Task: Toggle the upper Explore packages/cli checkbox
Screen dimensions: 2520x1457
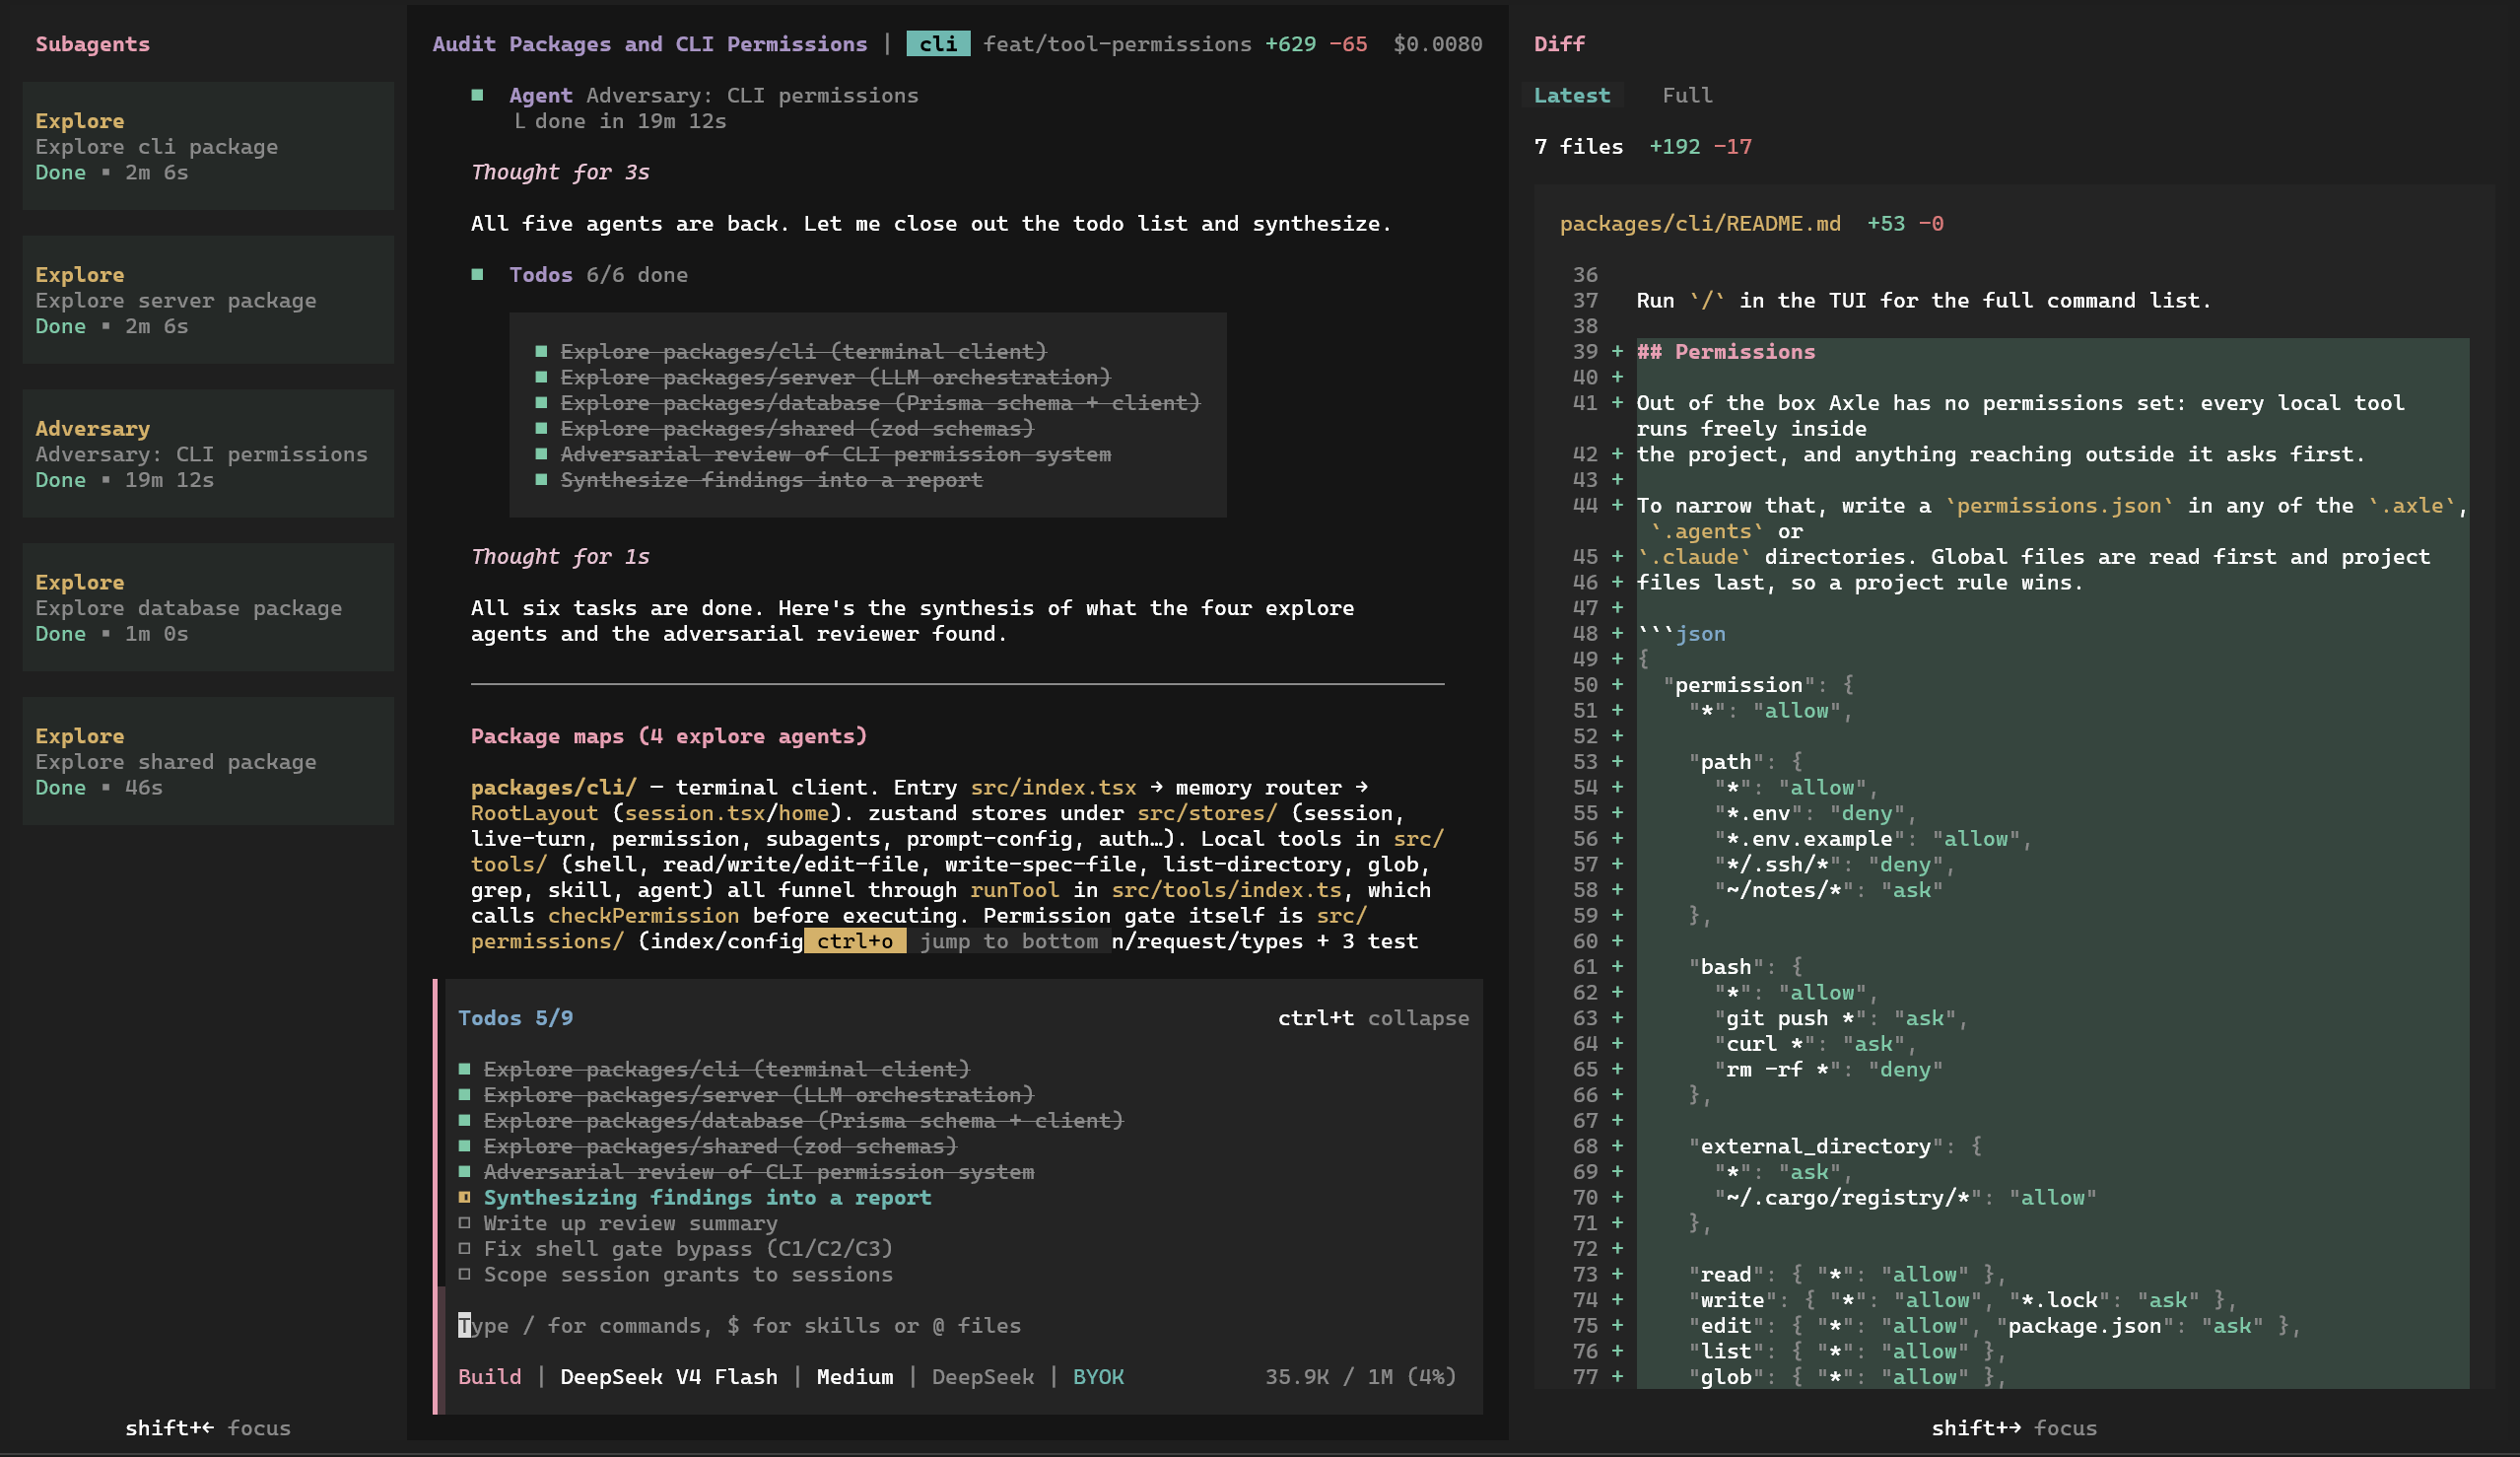Action: click(x=541, y=351)
